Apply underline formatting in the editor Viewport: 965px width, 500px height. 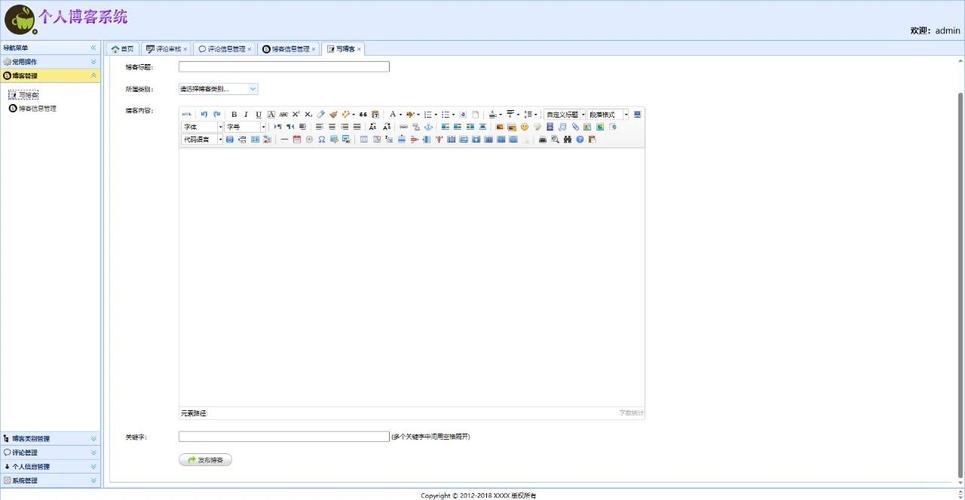point(258,115)
